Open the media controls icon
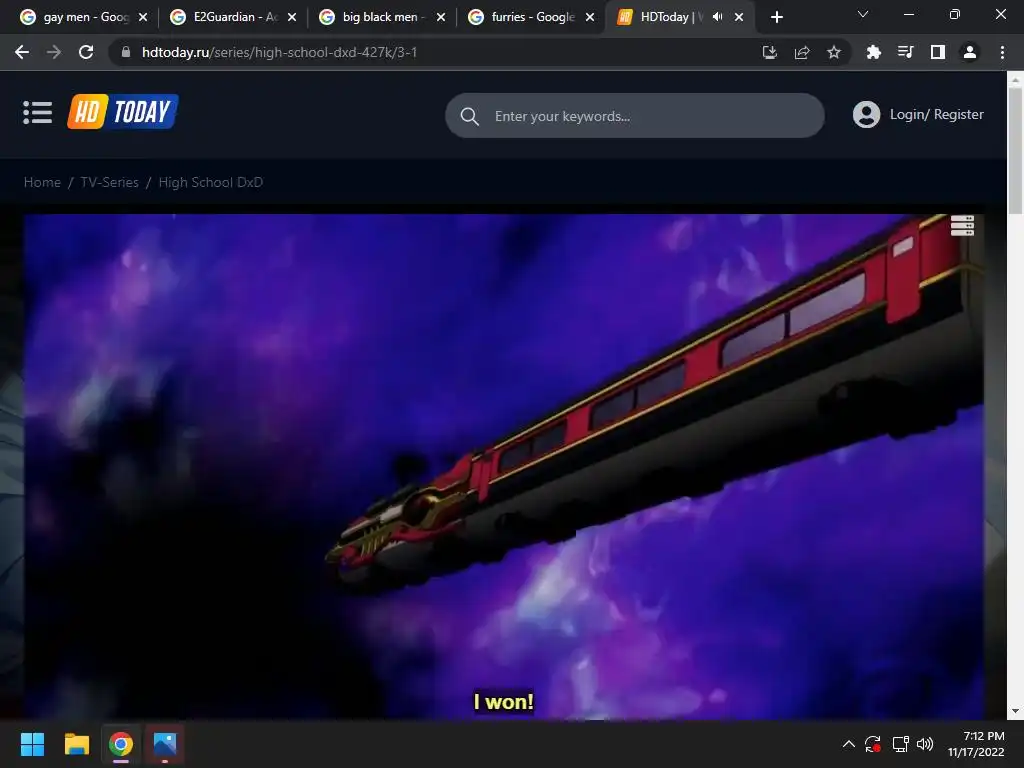Screen dimensions: 1024x768 (x=905, y=52)
